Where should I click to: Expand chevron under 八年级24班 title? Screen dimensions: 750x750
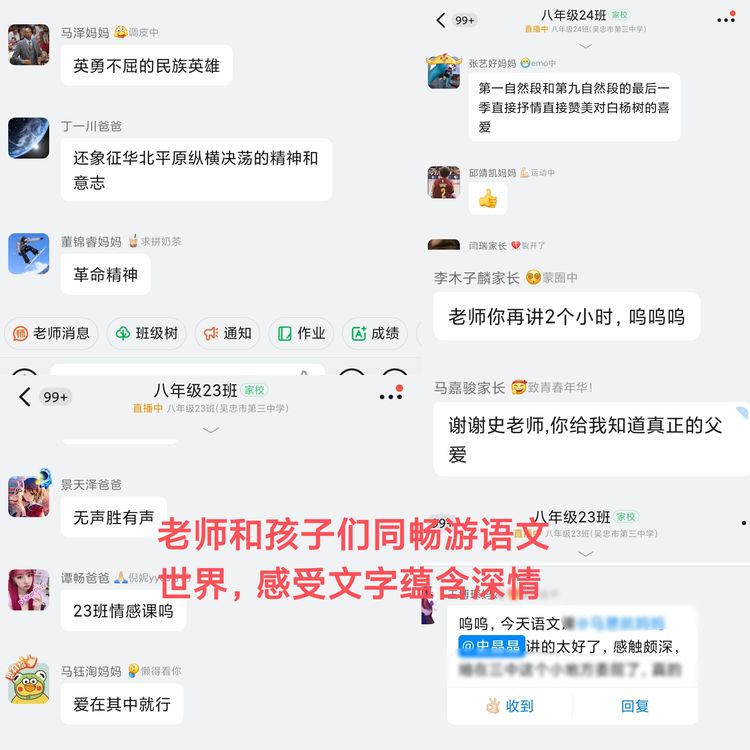(585, 46)
